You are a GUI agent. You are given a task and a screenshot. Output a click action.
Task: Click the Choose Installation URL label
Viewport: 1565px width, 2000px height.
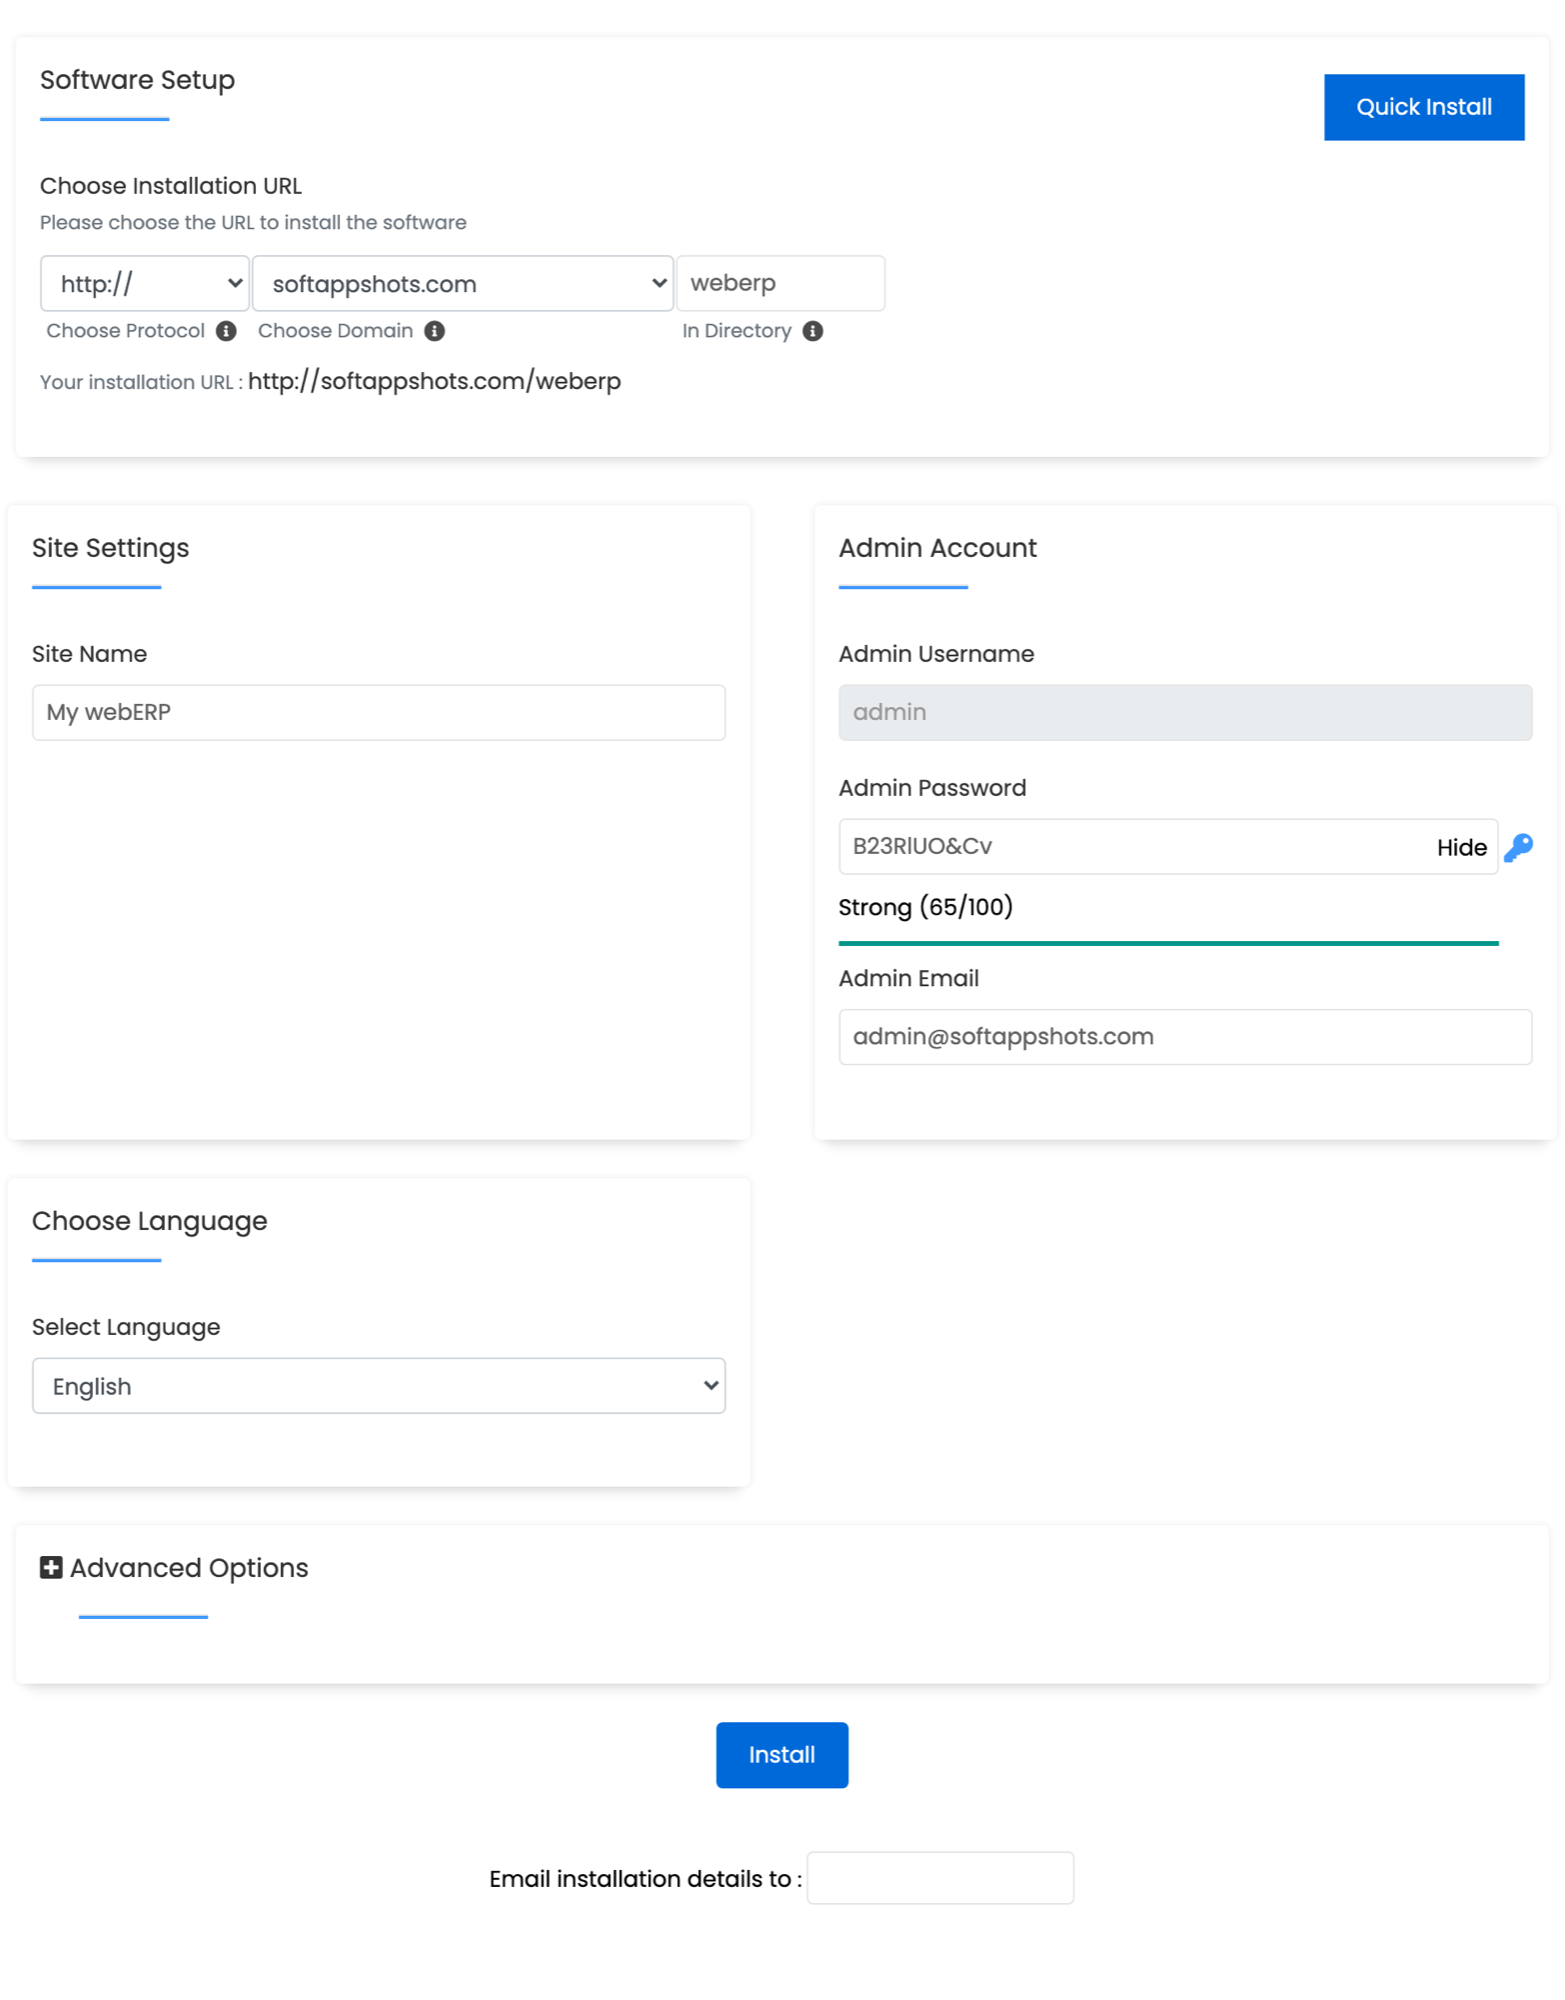pyautogui.click(x=171, y=186)
